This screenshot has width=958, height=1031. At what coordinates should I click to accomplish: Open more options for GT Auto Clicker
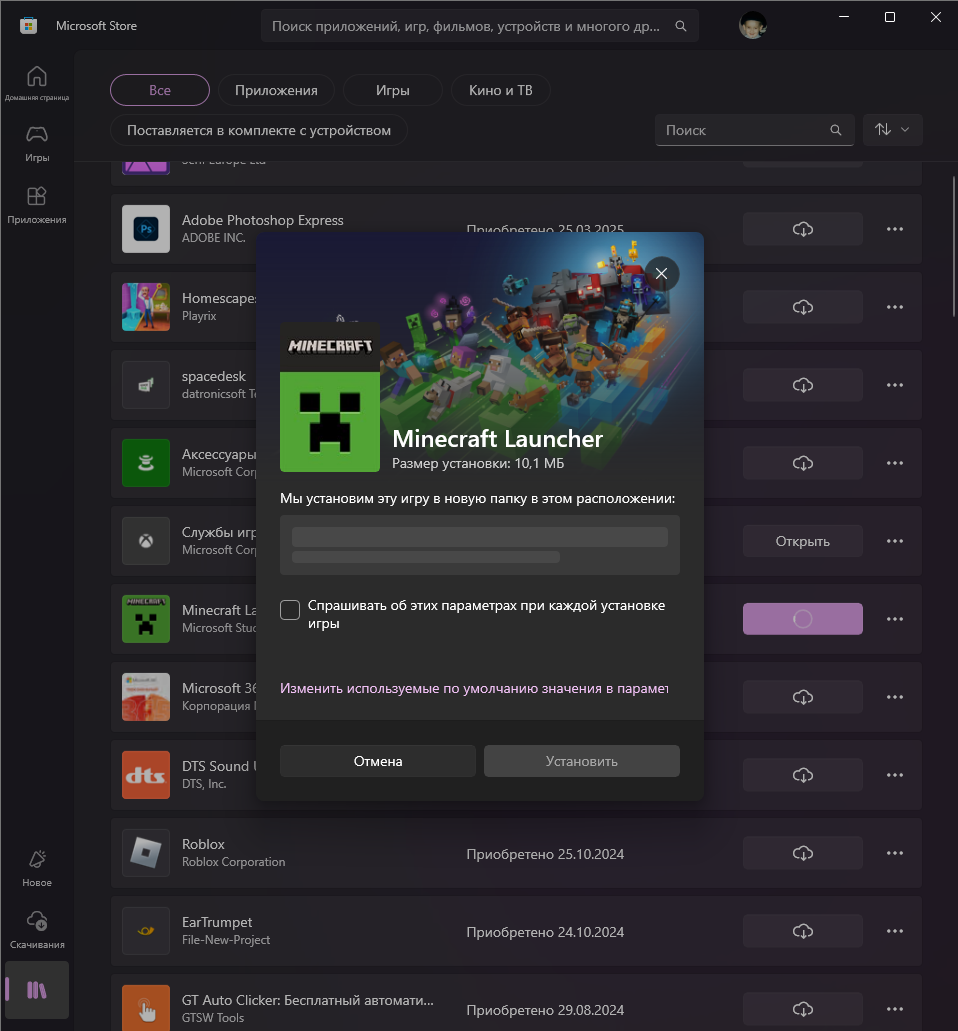coord(895,1009)
